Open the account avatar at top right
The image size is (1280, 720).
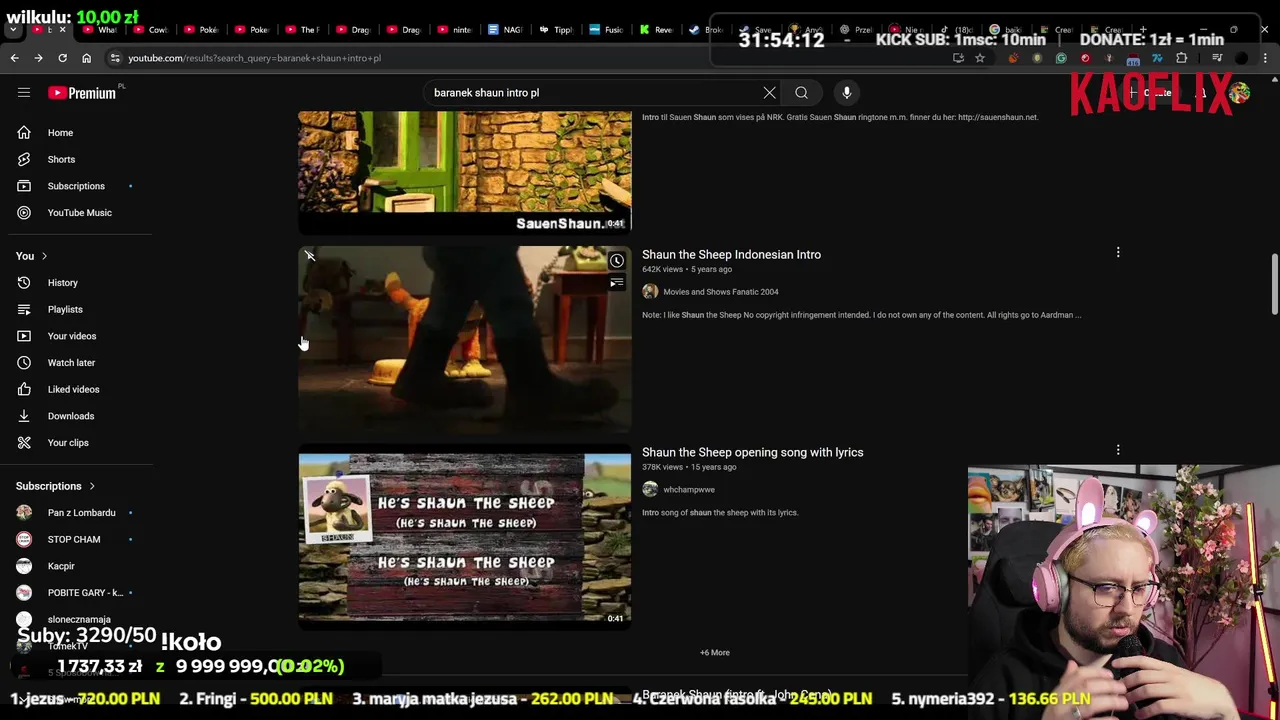(x=1240, y=93)
